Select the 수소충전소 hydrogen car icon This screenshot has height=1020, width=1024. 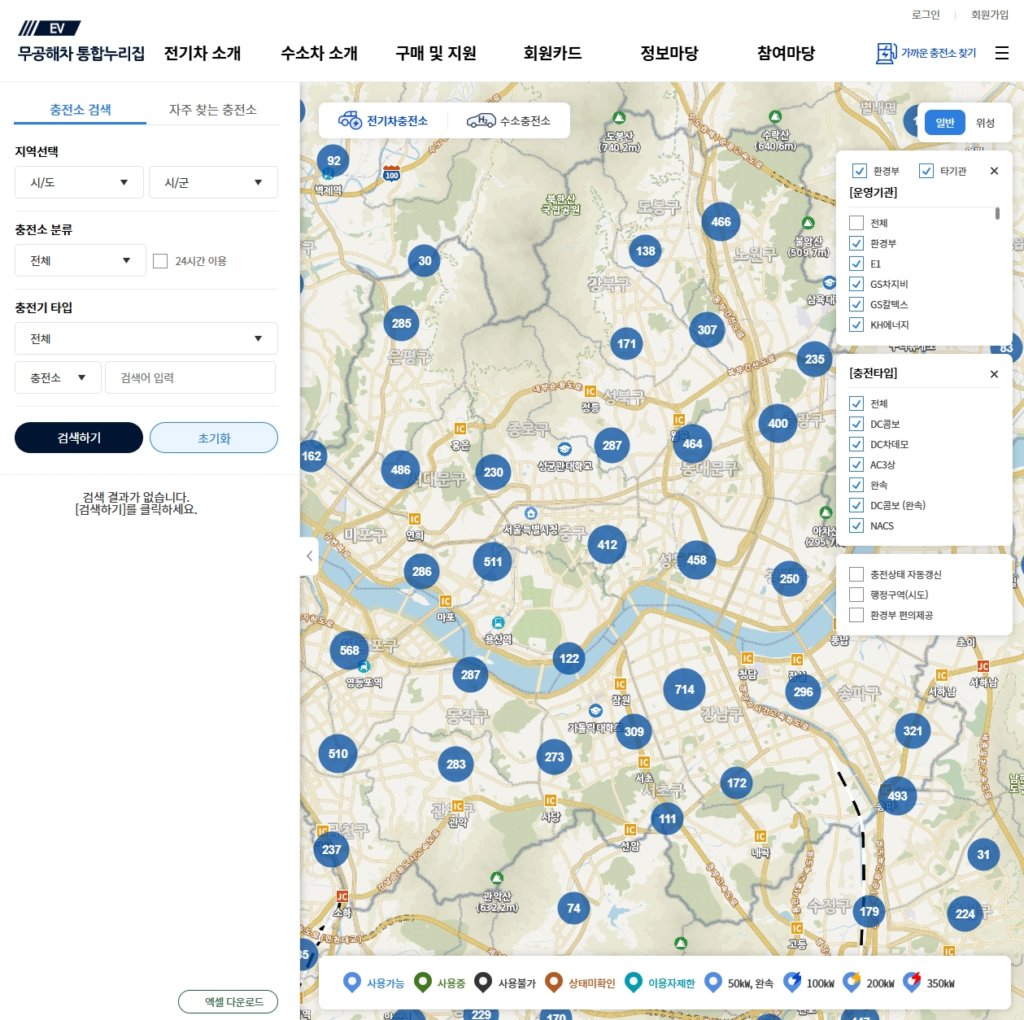click(481, 120)
